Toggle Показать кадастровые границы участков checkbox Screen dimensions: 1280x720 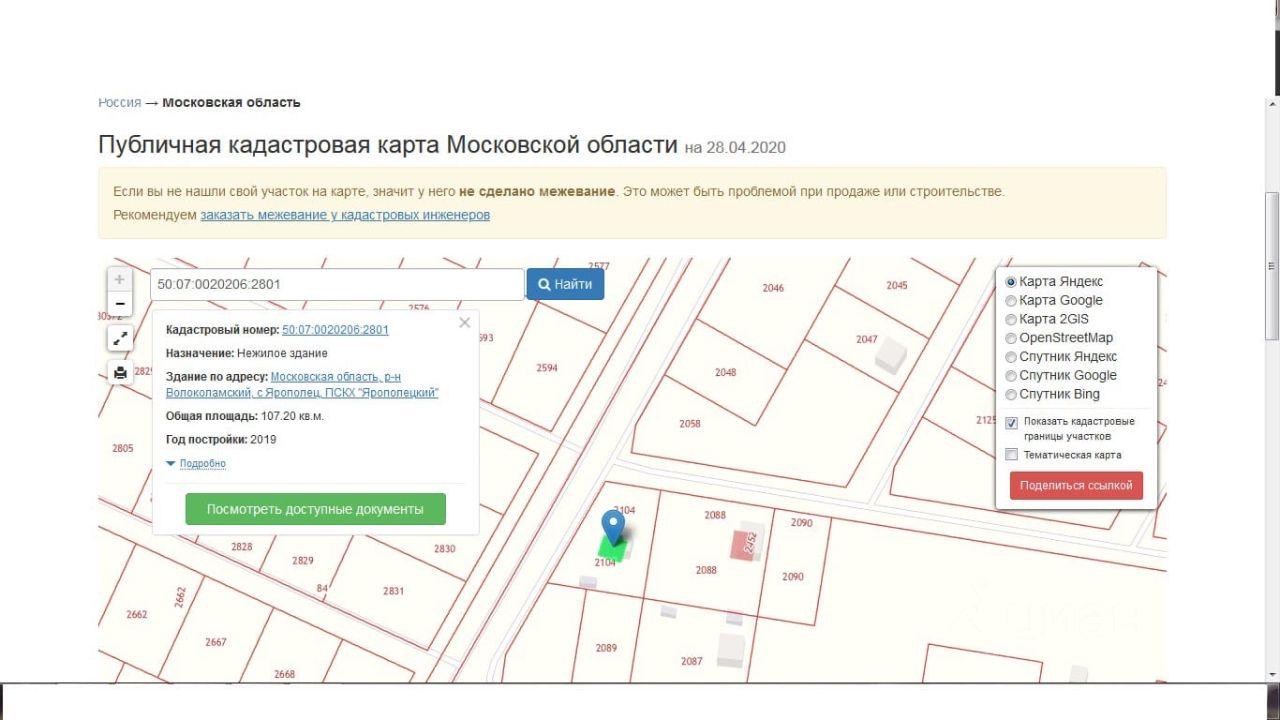click(x=1011, y=423)
